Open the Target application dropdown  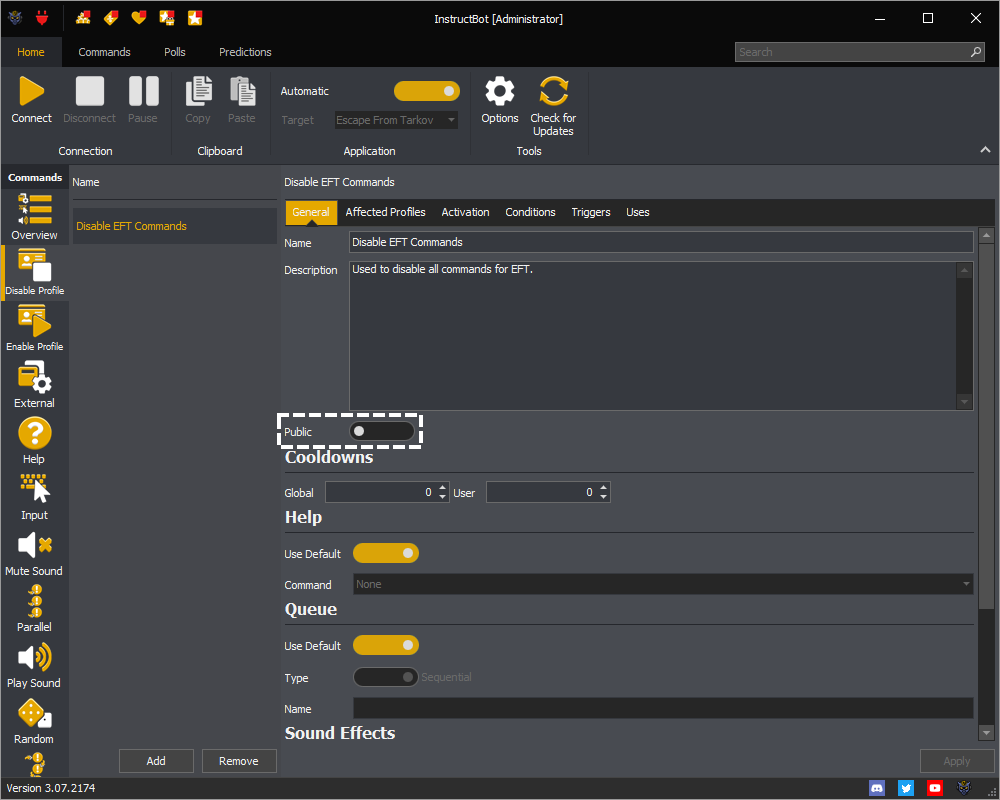pos(397,120)
